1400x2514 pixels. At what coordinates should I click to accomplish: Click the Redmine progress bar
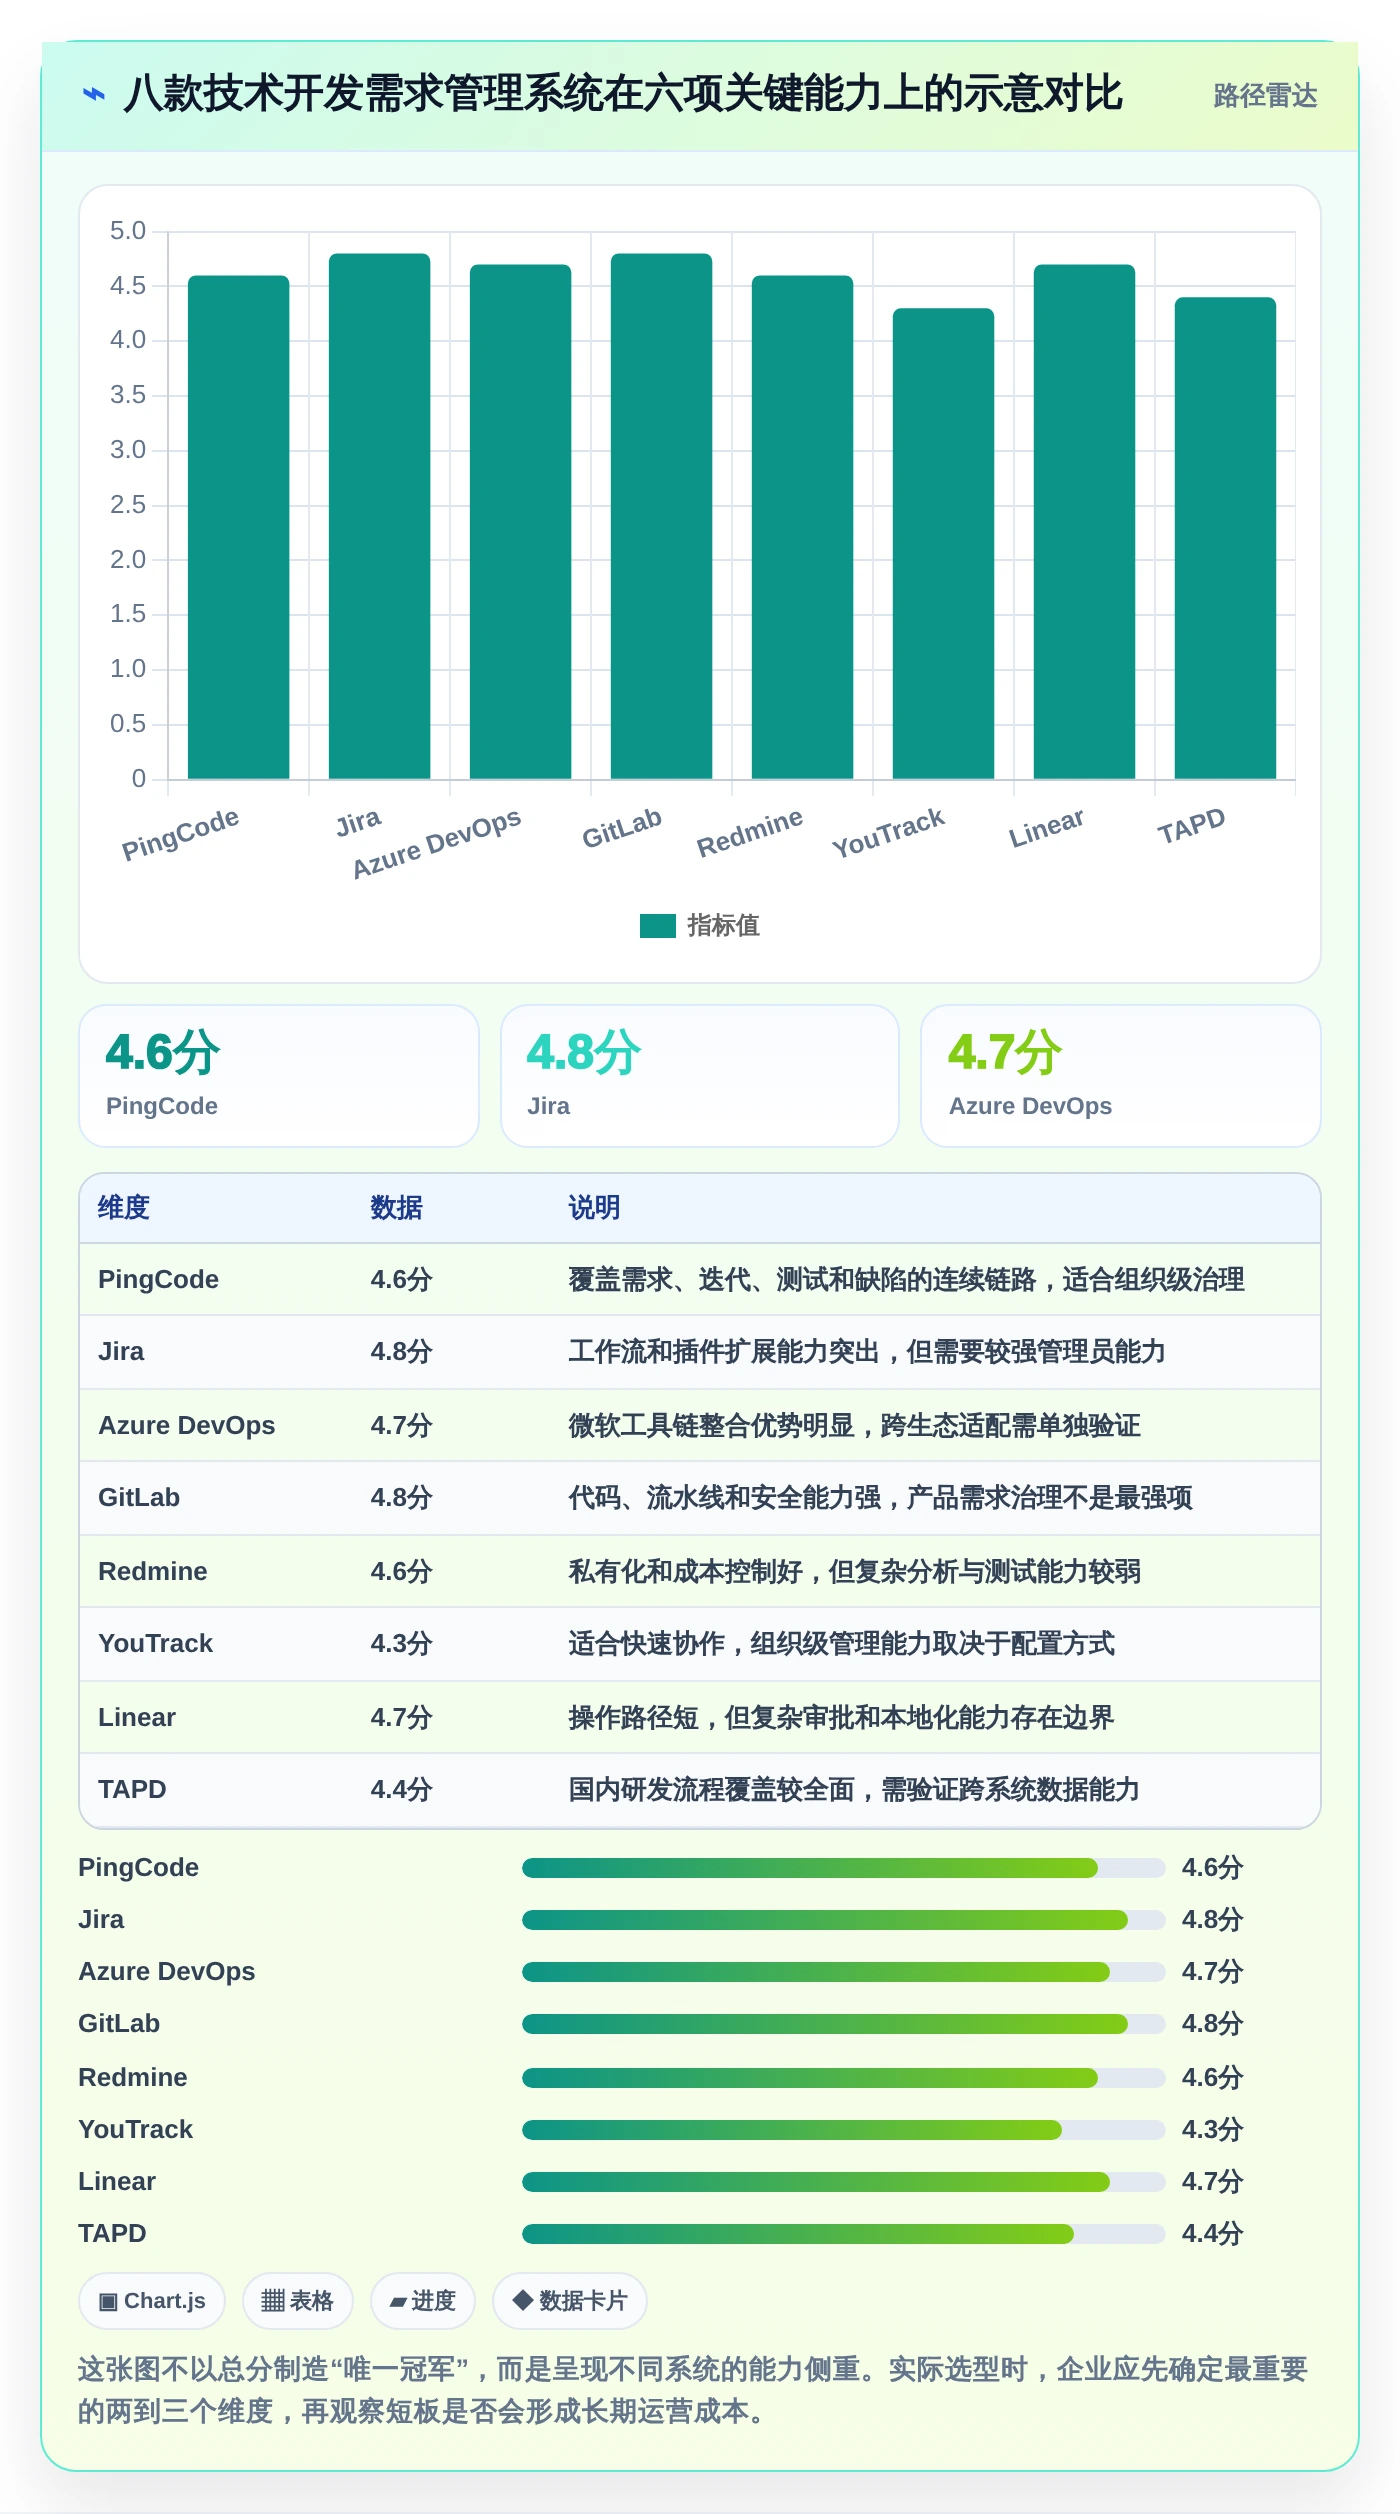tap(844, 2078)
